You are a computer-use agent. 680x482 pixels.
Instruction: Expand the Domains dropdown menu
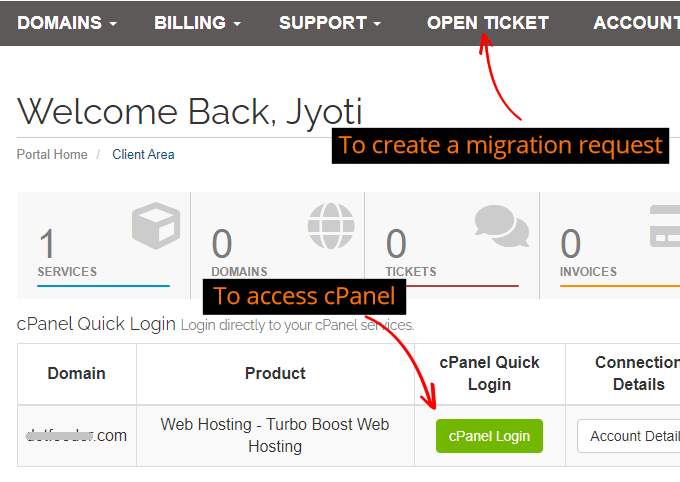click(67, 22)
